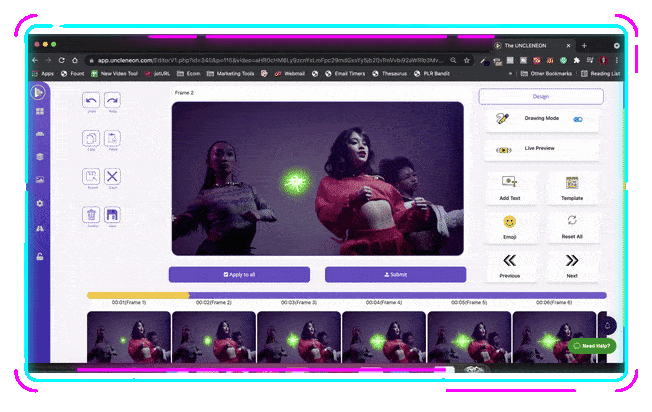Go to Next frame
This screenshot has height=412, width=652.
click(x=572, y=266)
